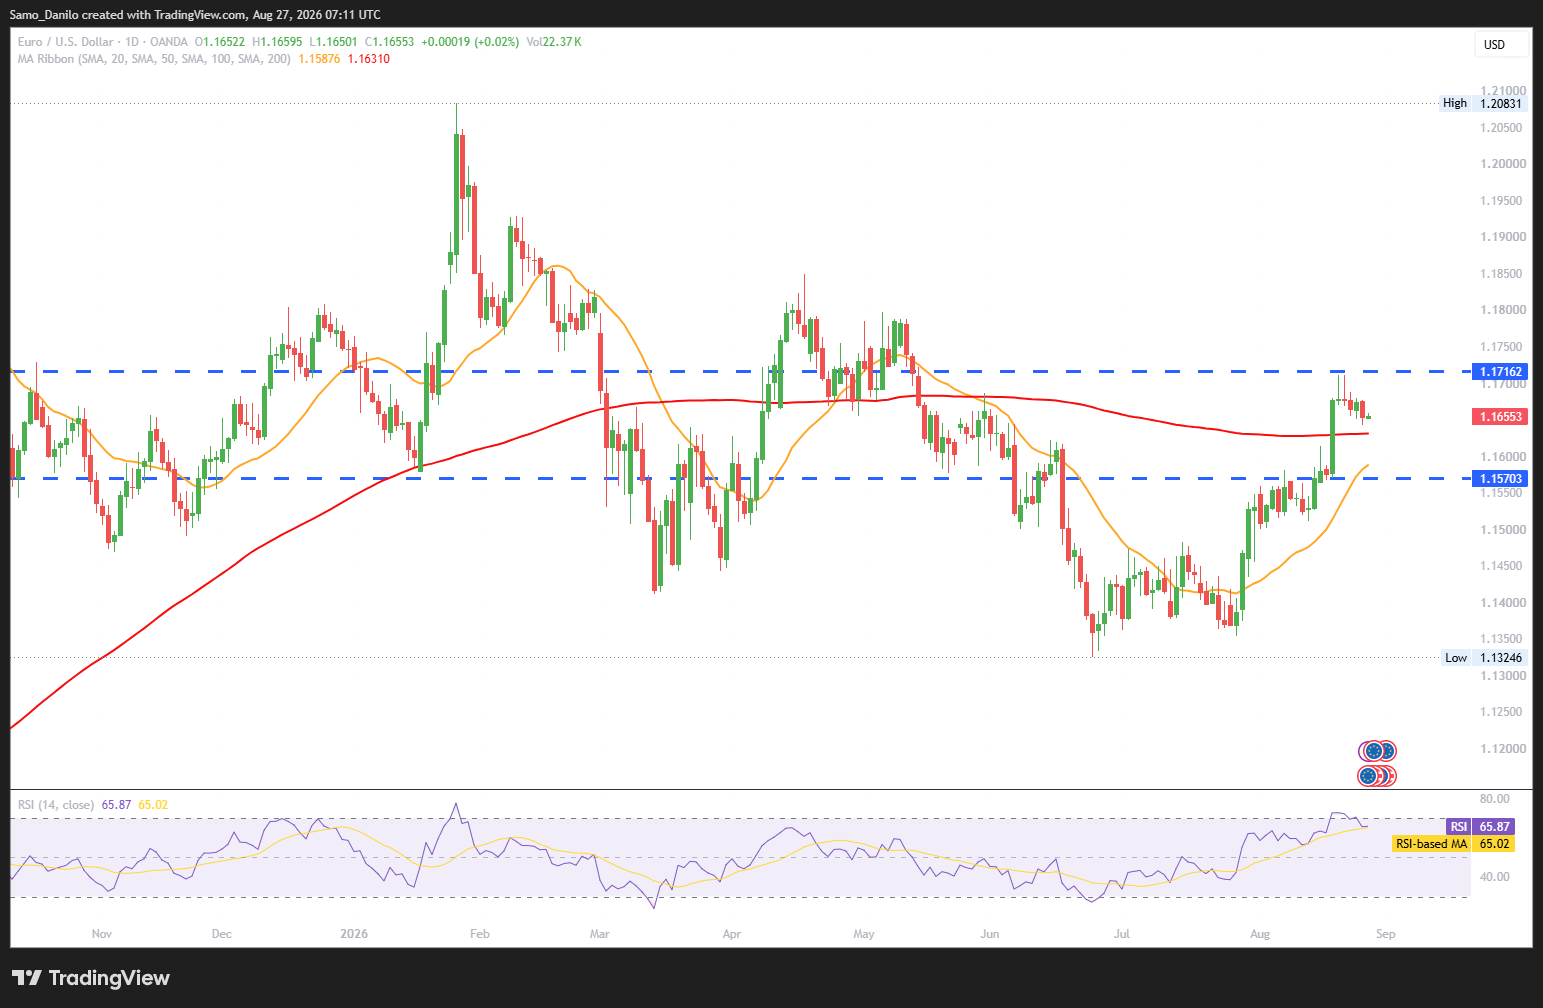
Task: Click the red MA value 1.16310
Action: click(369, 59)
